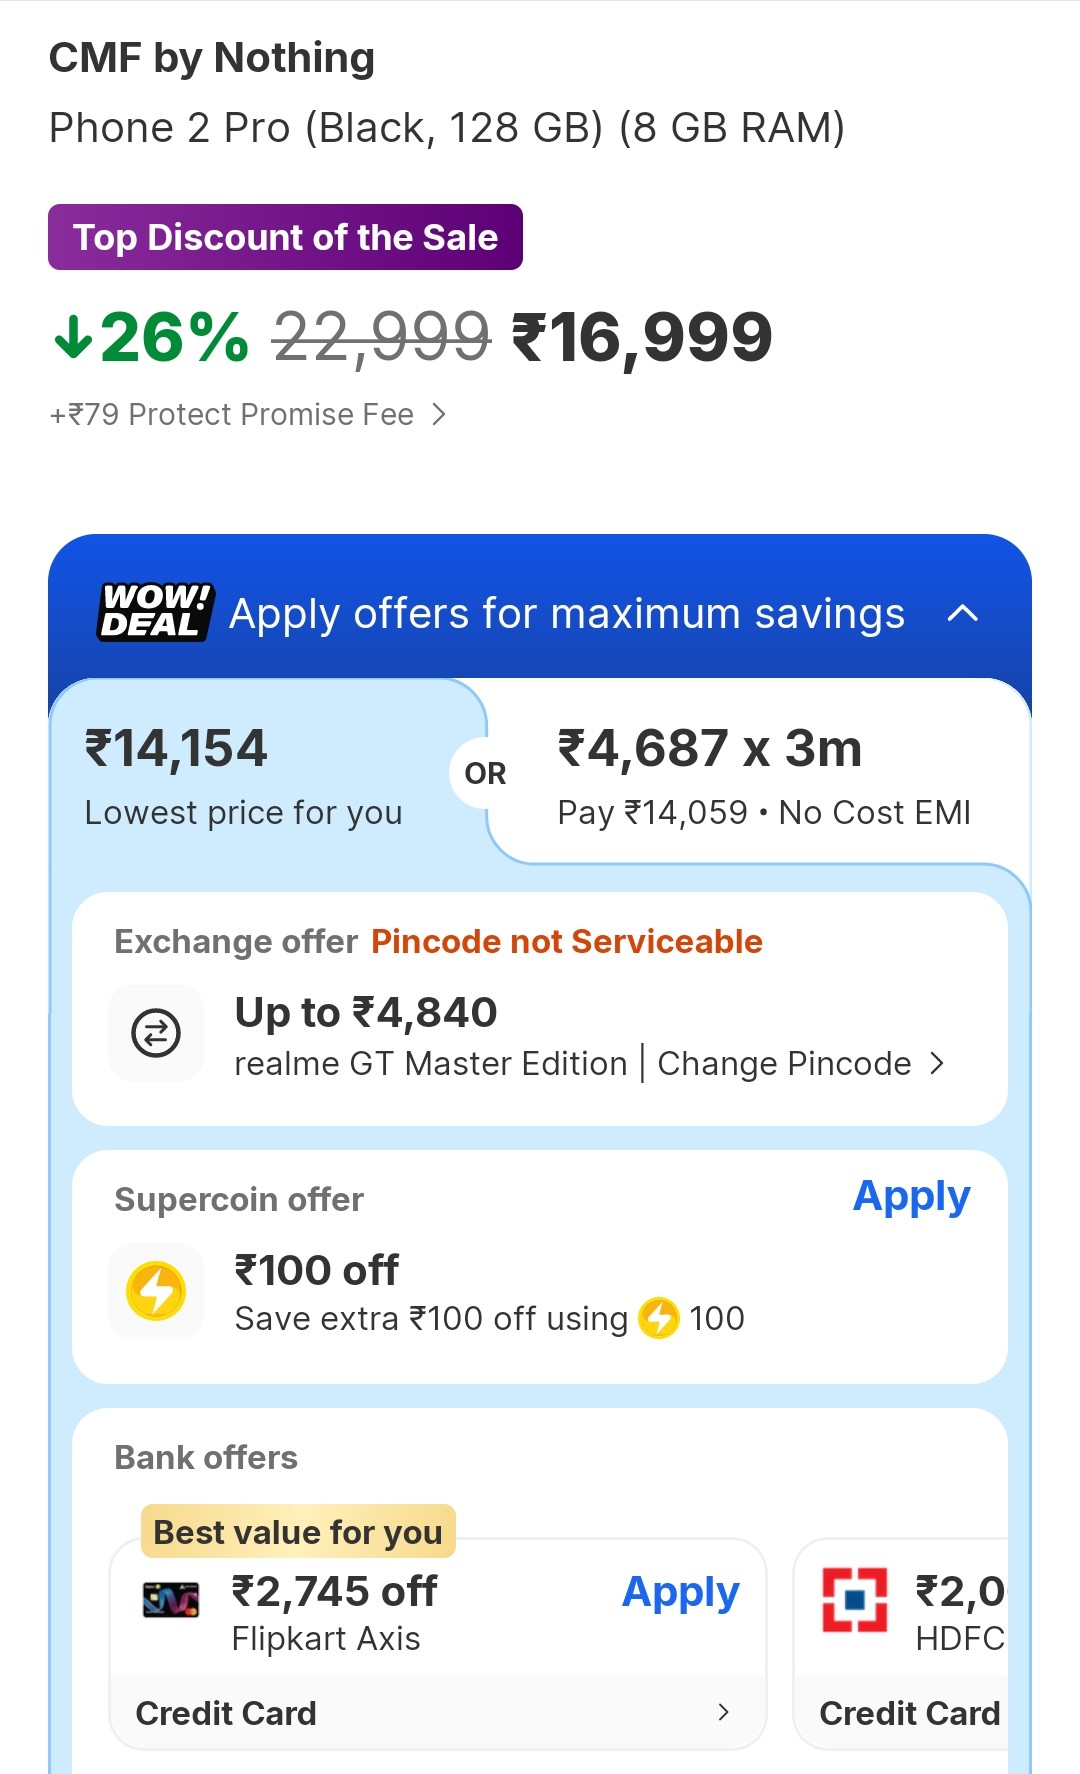The image size is (1080, 1774).
Task: Click the small Supercoin icon beside 100
Action: tap(659, 1318)
